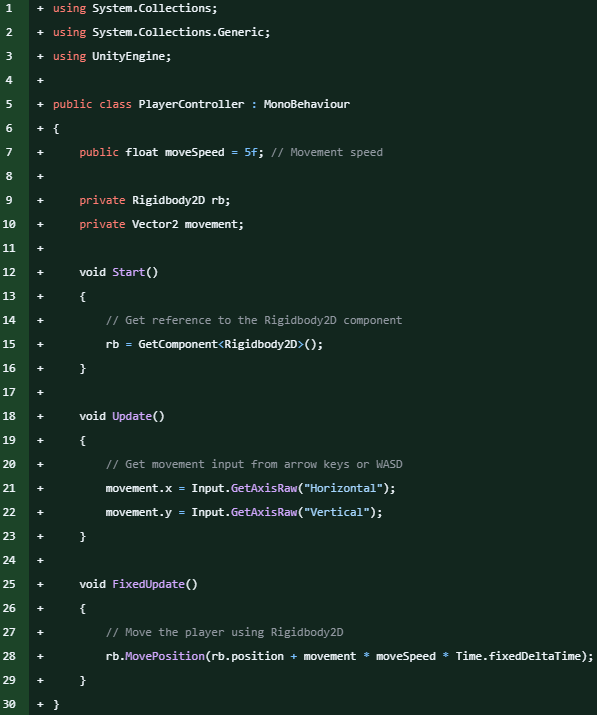Viewport: 597px width, 715px height.
Task: Click line number 18 in the gutter
Action: 9,416
